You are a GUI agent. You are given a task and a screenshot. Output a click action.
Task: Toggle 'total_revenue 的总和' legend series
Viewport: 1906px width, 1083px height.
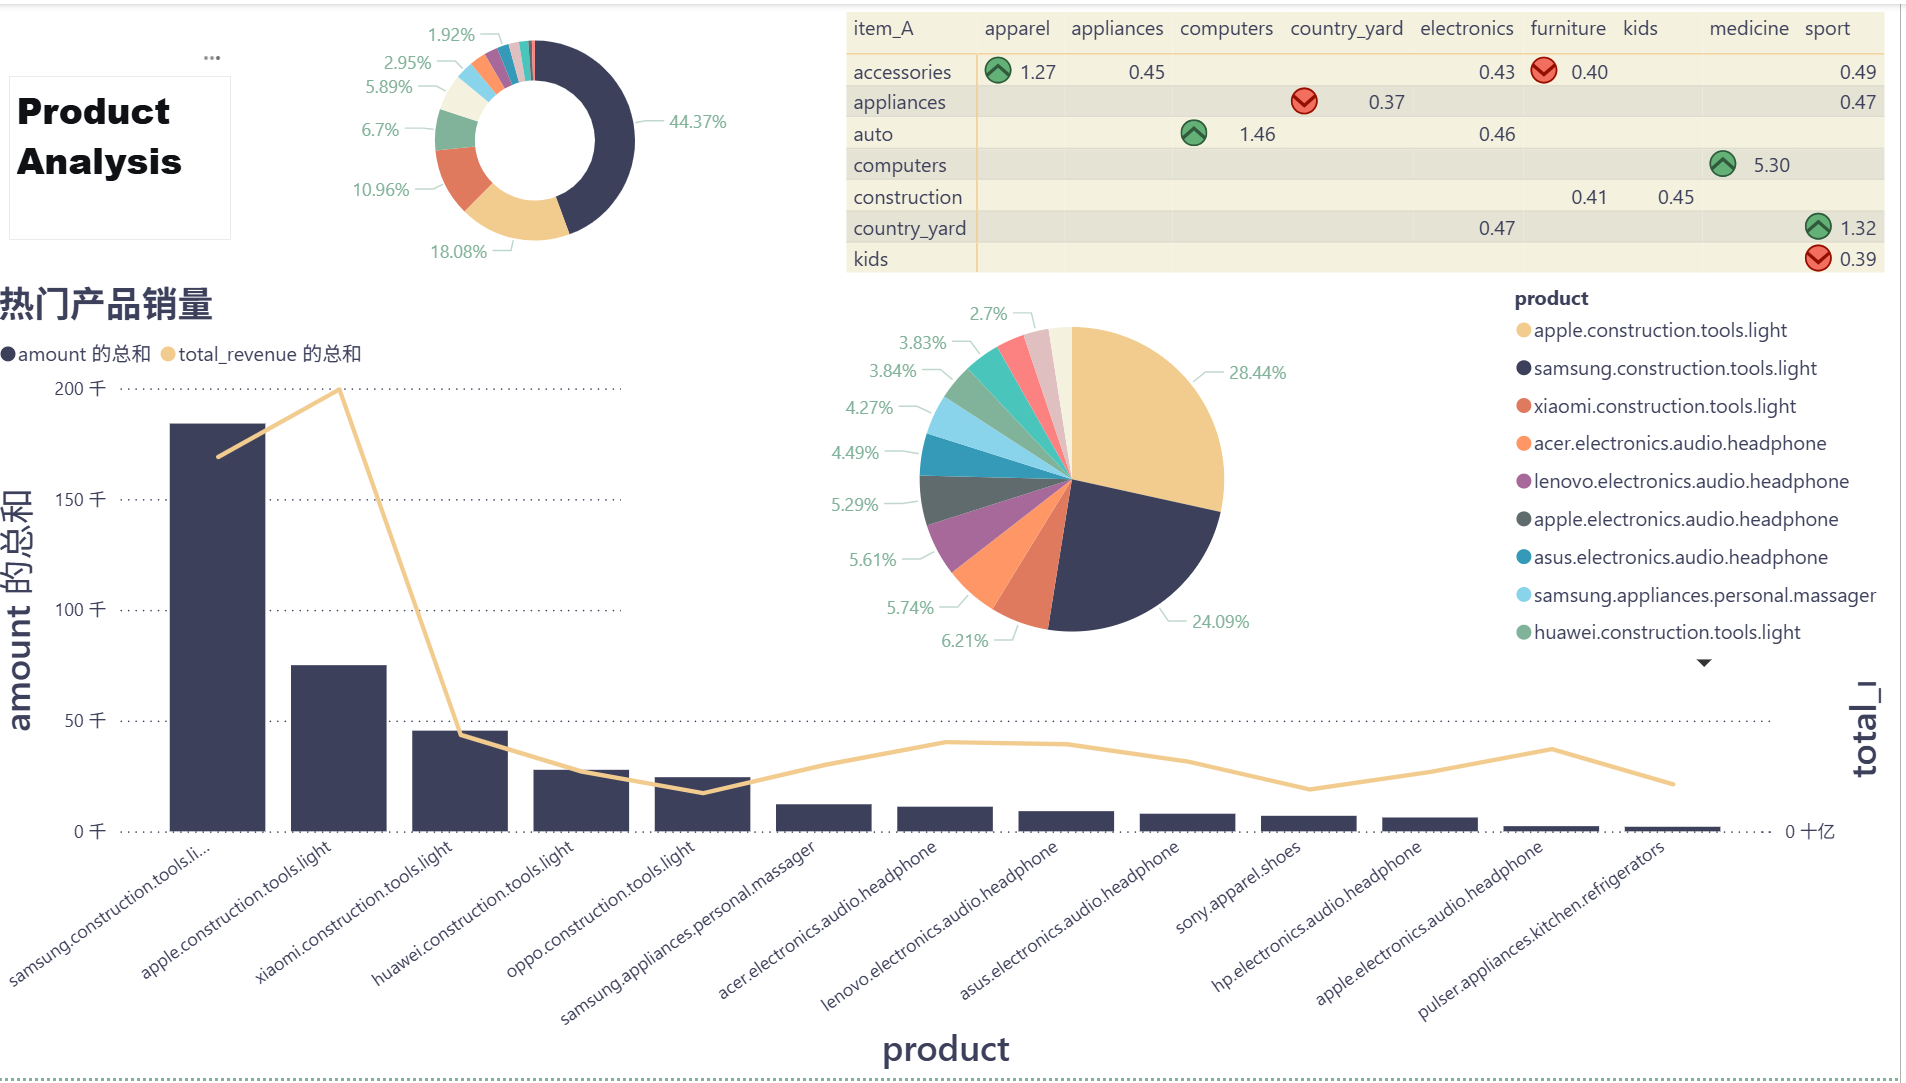261,354
